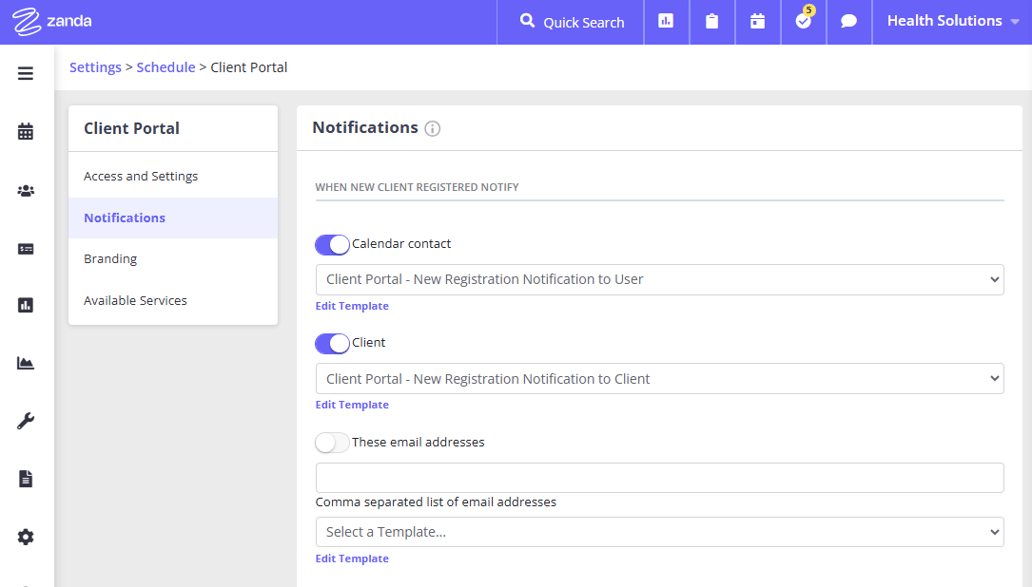Enable the These email addresses toggle
Image resolution: width=1032 pixels, height=587 pixels.
coord(331,442)
